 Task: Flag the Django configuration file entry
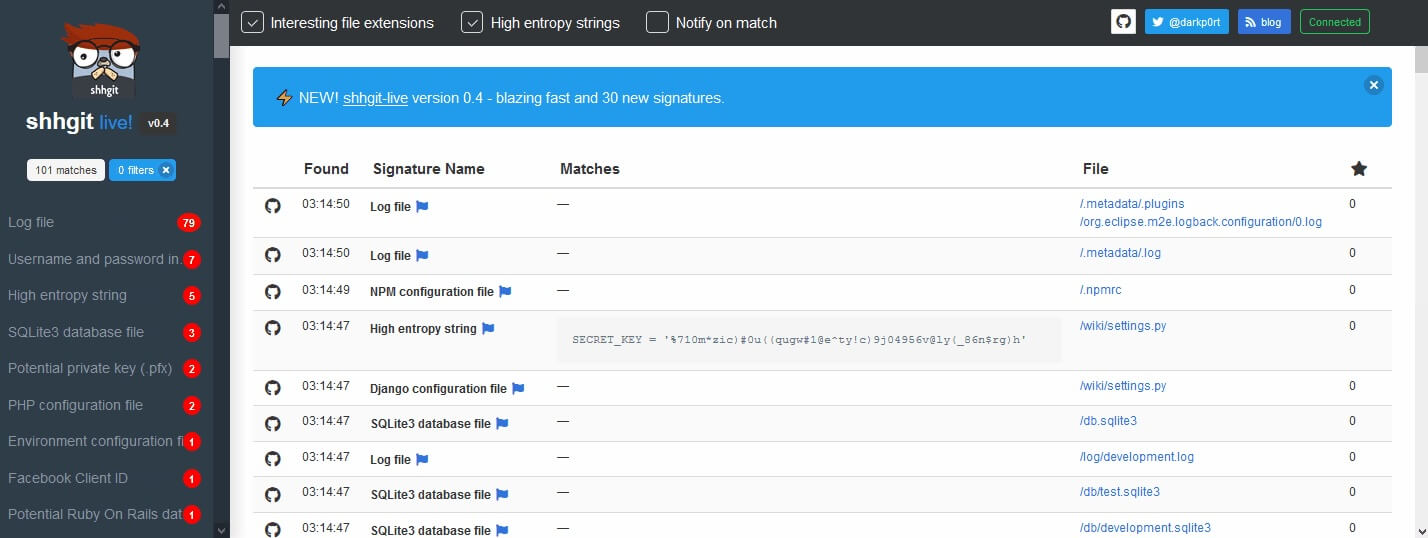click(518, 388)
